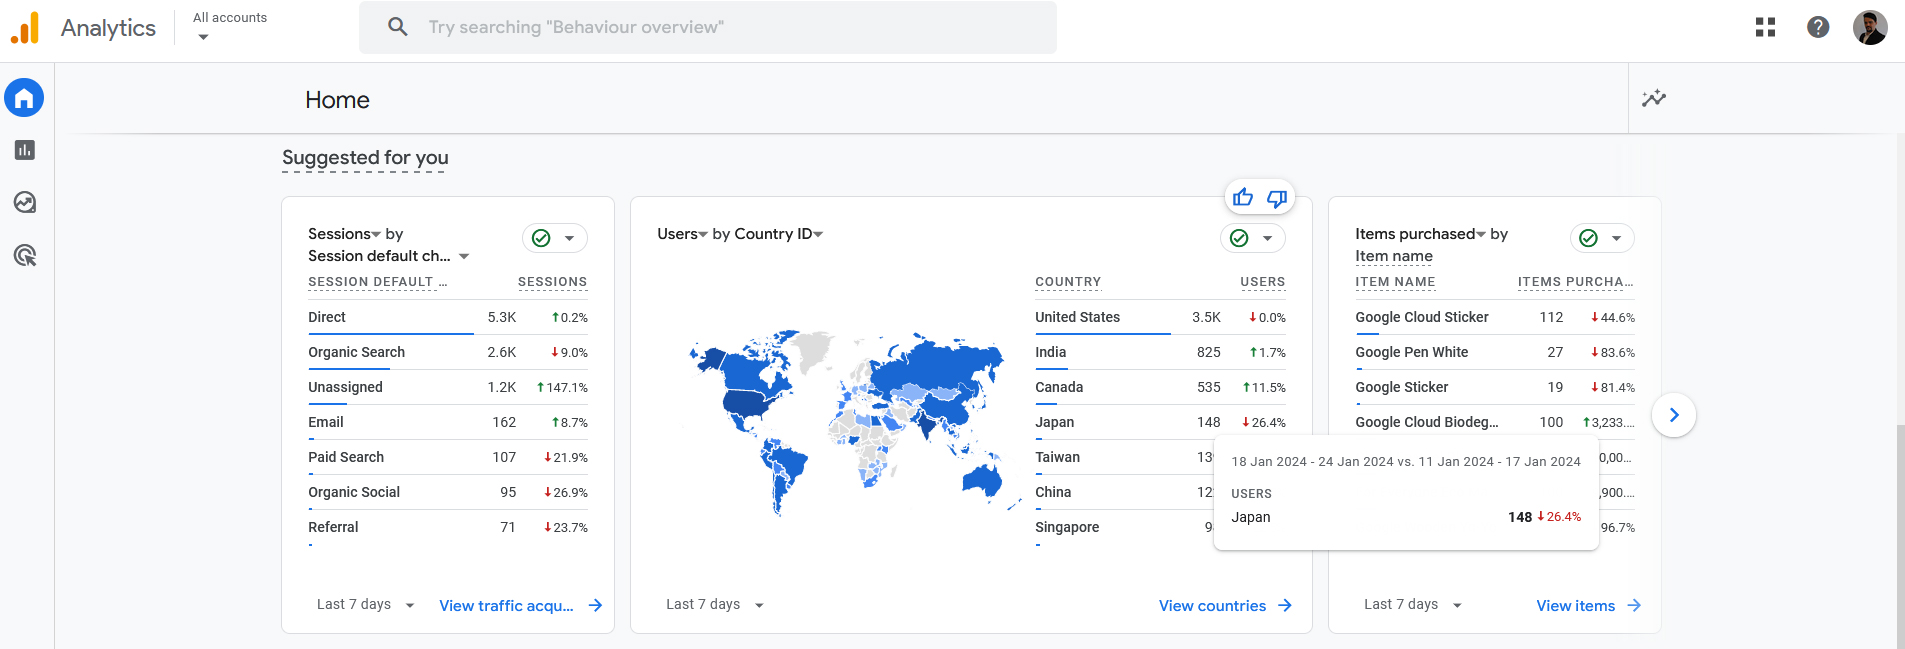Select the Singapore country row
This screenshot has height=649, width=1905.
(1124, 527)
